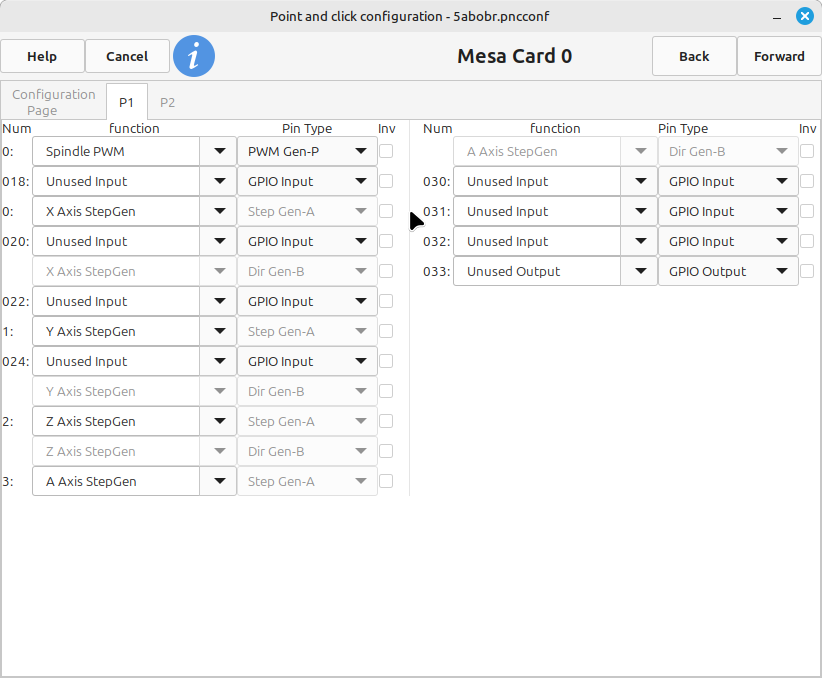This screenshot has width=822, height=678.
Task: Expand pin 018 Unused Input function combo
Action: (134, 182)
